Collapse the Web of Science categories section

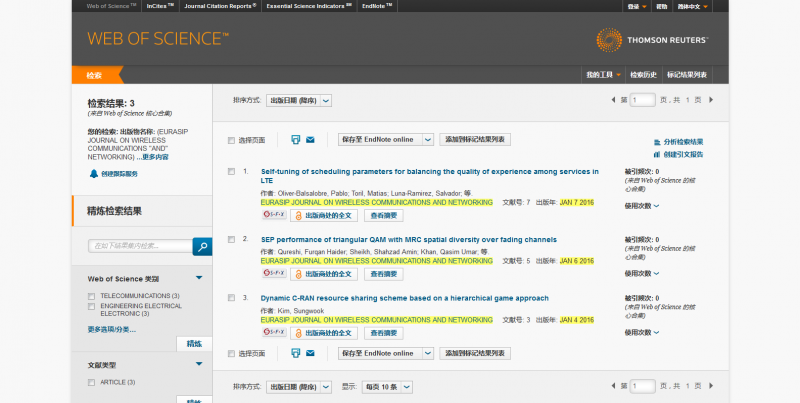[199, 278]
